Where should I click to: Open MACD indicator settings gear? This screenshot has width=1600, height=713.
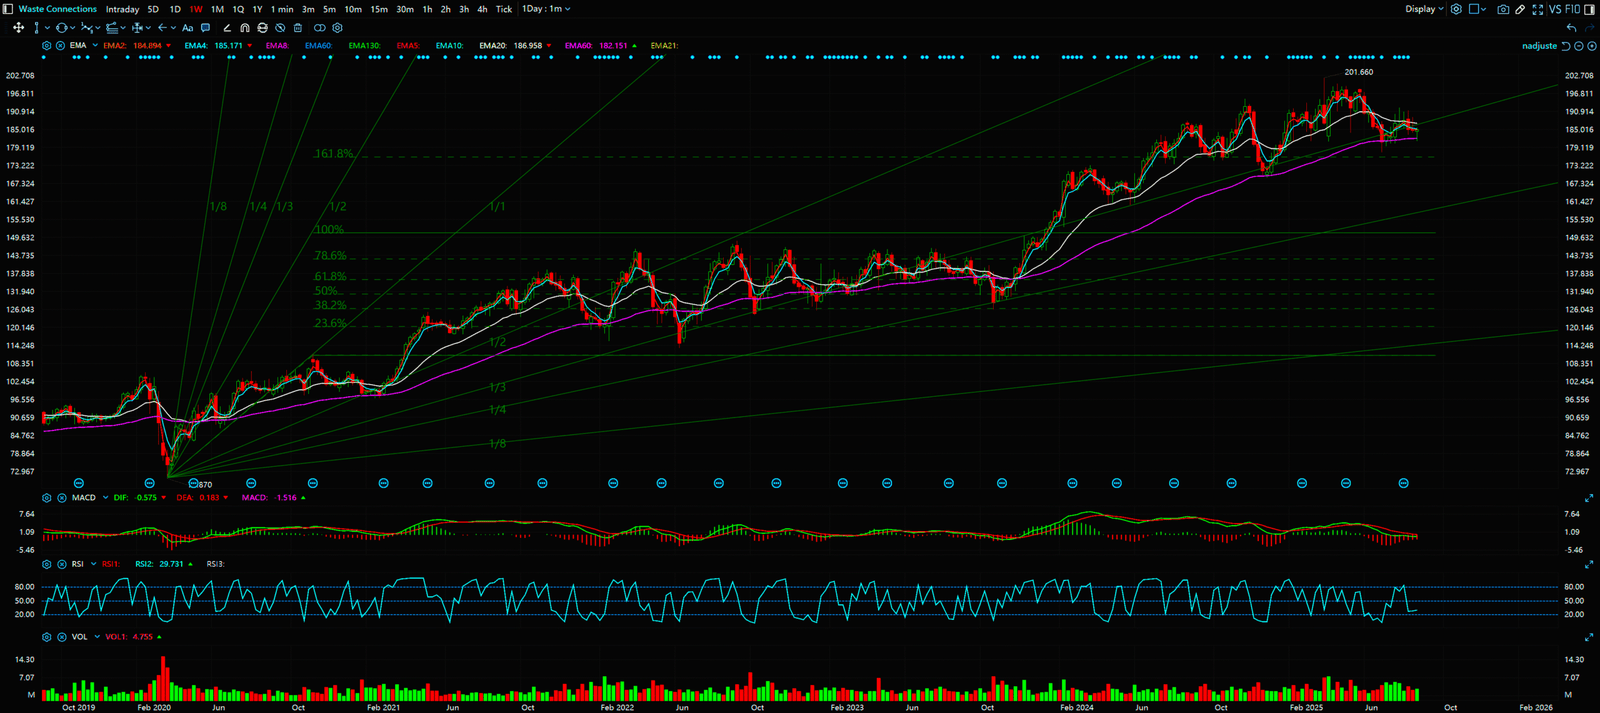(x=47, y=498)
